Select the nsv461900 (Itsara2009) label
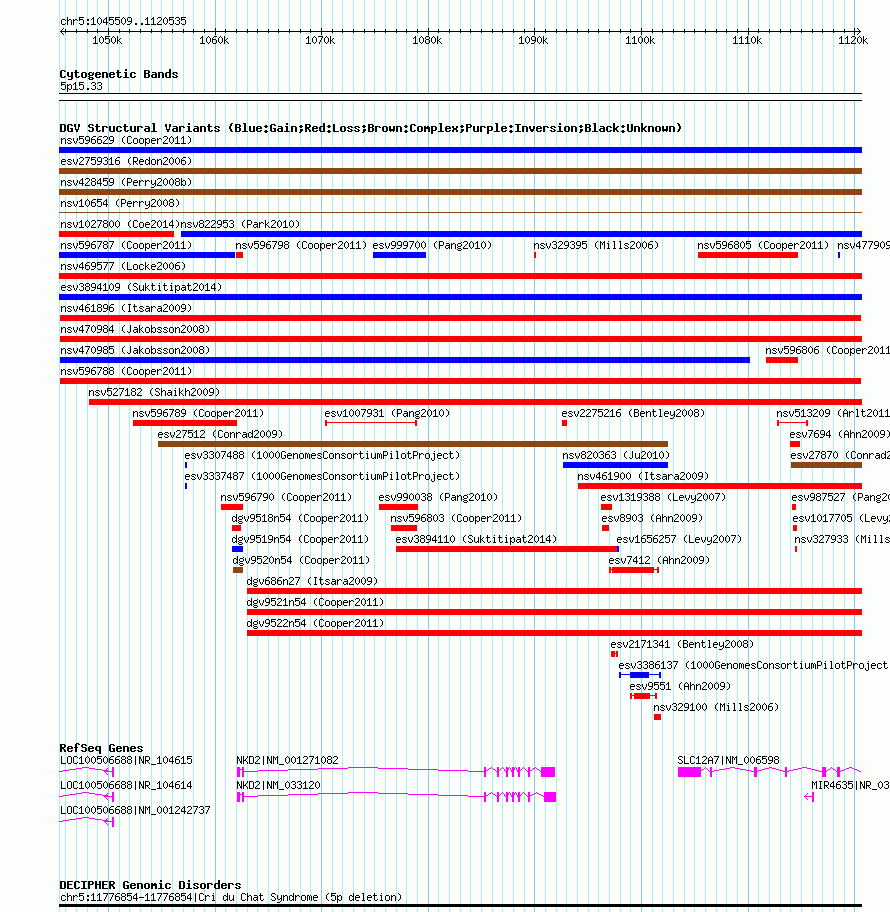The height and width of the screenshot is (912, 890). point(643,475)
